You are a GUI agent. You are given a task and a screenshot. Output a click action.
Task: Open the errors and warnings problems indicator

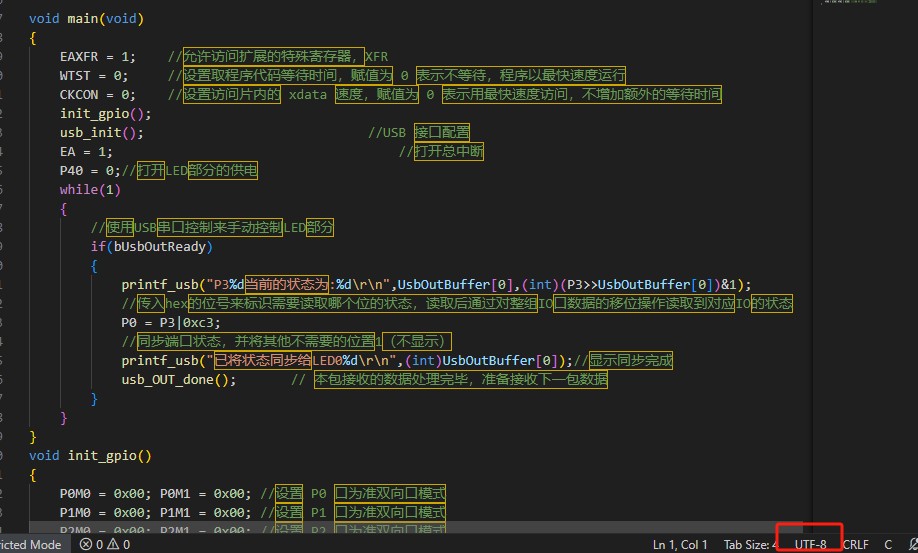click(105, 544)
